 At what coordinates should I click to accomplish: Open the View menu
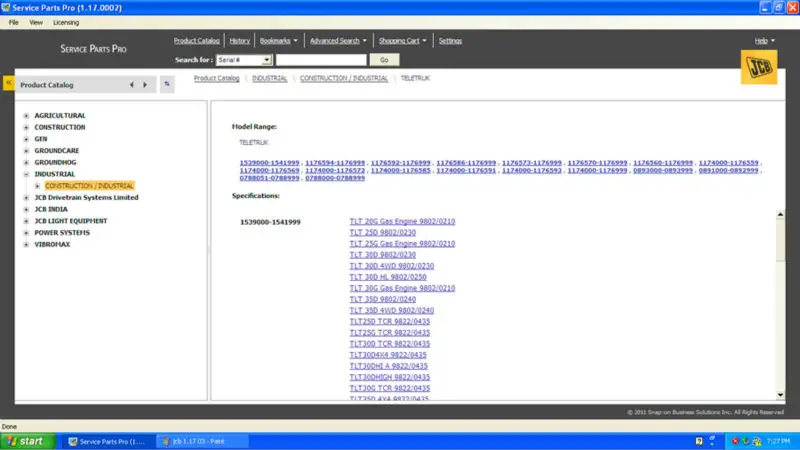pyautogui.click(x=36, y=22)
